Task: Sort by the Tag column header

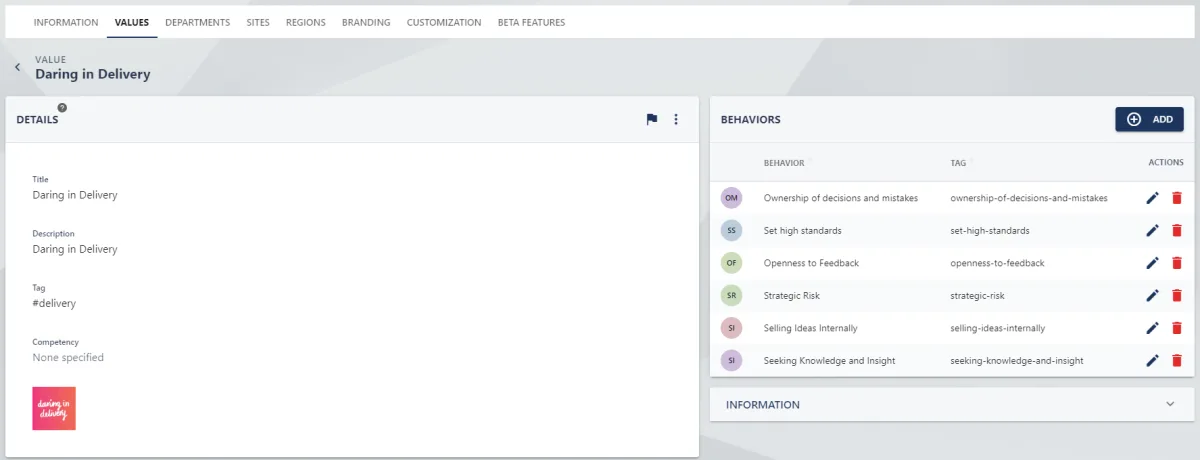Action: [958, 162]
